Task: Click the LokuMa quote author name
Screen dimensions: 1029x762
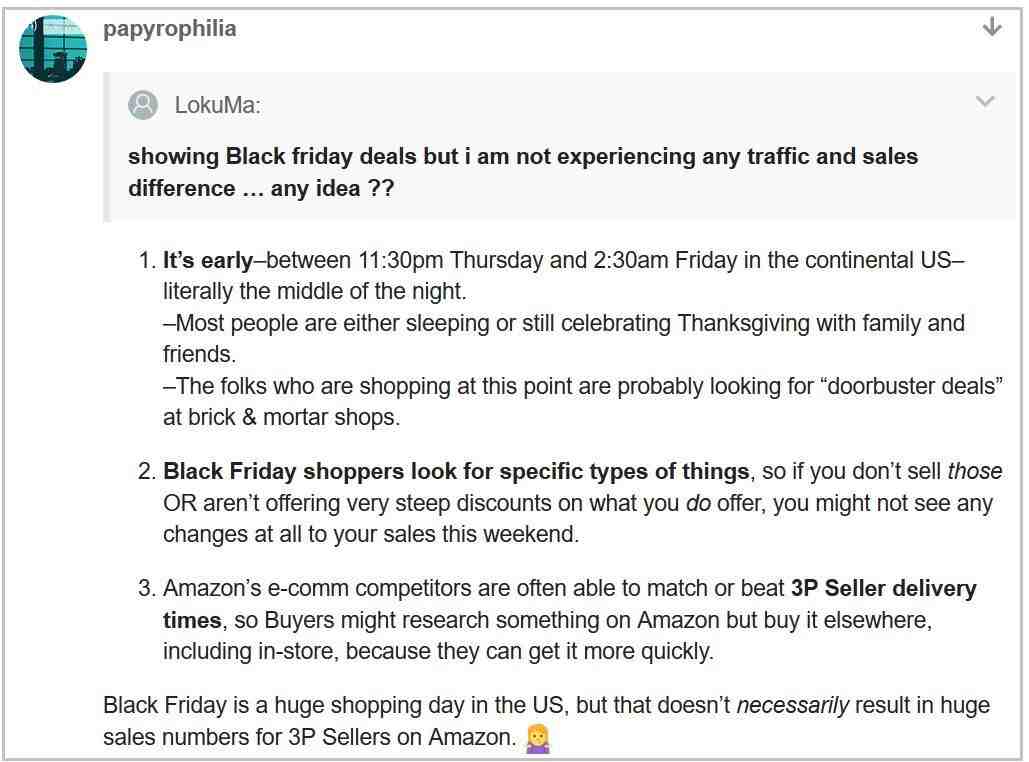Action: (217, 105)
